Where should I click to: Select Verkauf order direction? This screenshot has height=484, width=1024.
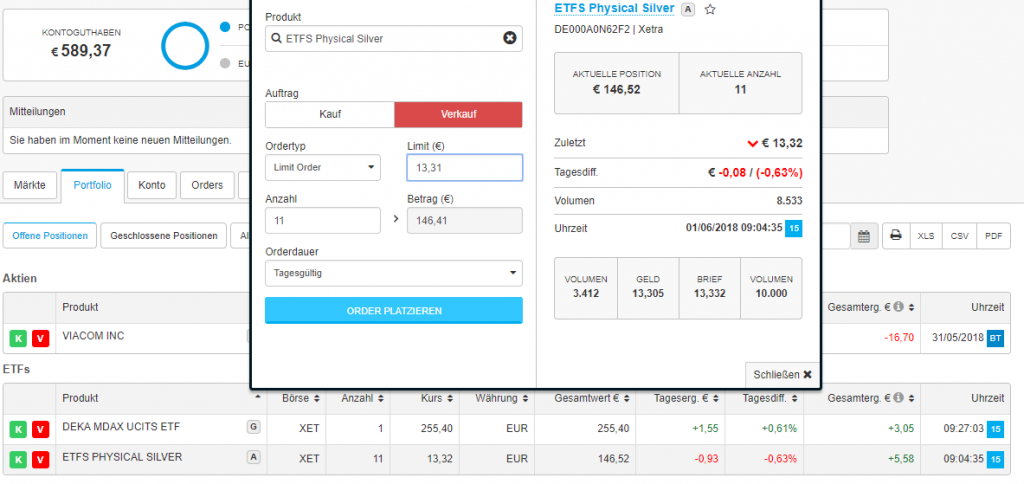tap(458, 115)
